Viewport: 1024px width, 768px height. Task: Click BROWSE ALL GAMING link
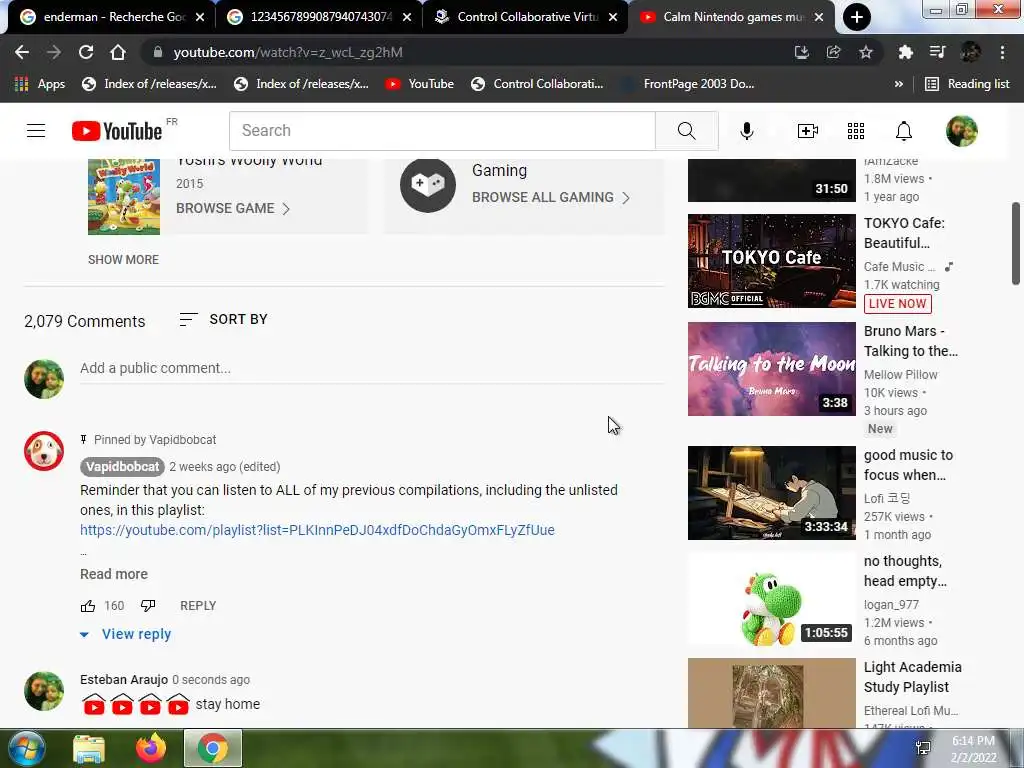pyautogui.click(x=551, y=197)
